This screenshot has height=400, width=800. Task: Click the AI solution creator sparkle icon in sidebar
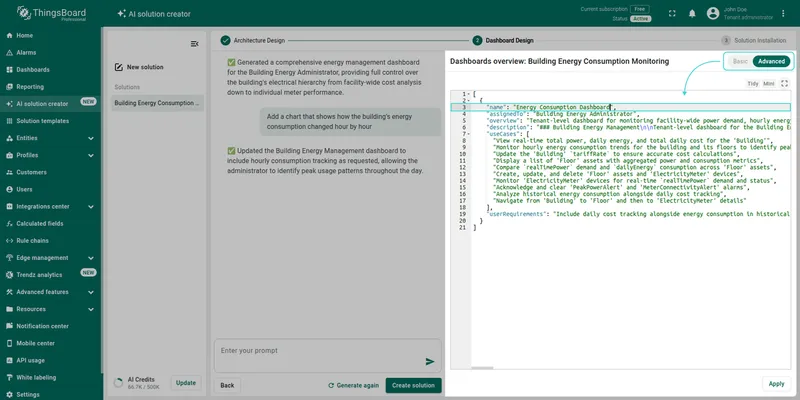click(x=9, y=104)
